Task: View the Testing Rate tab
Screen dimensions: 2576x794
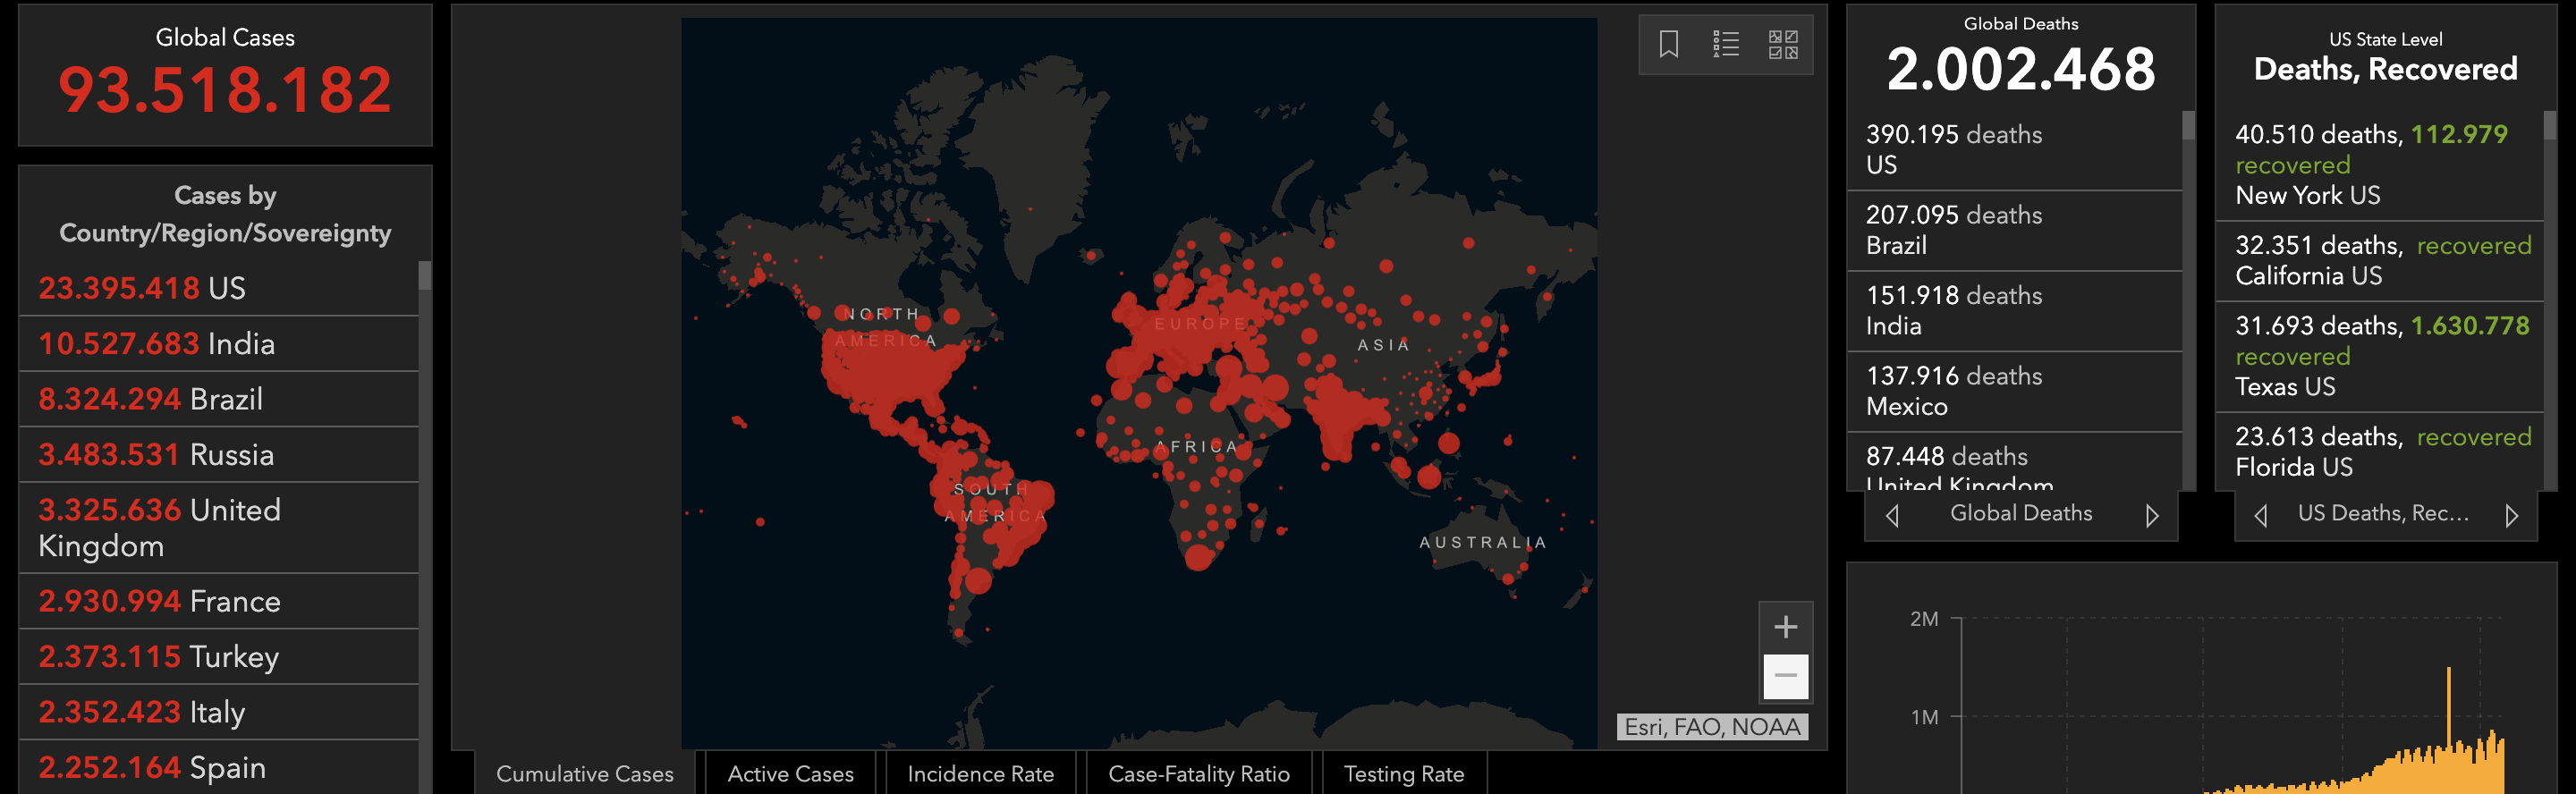Action: (1403, 773)
